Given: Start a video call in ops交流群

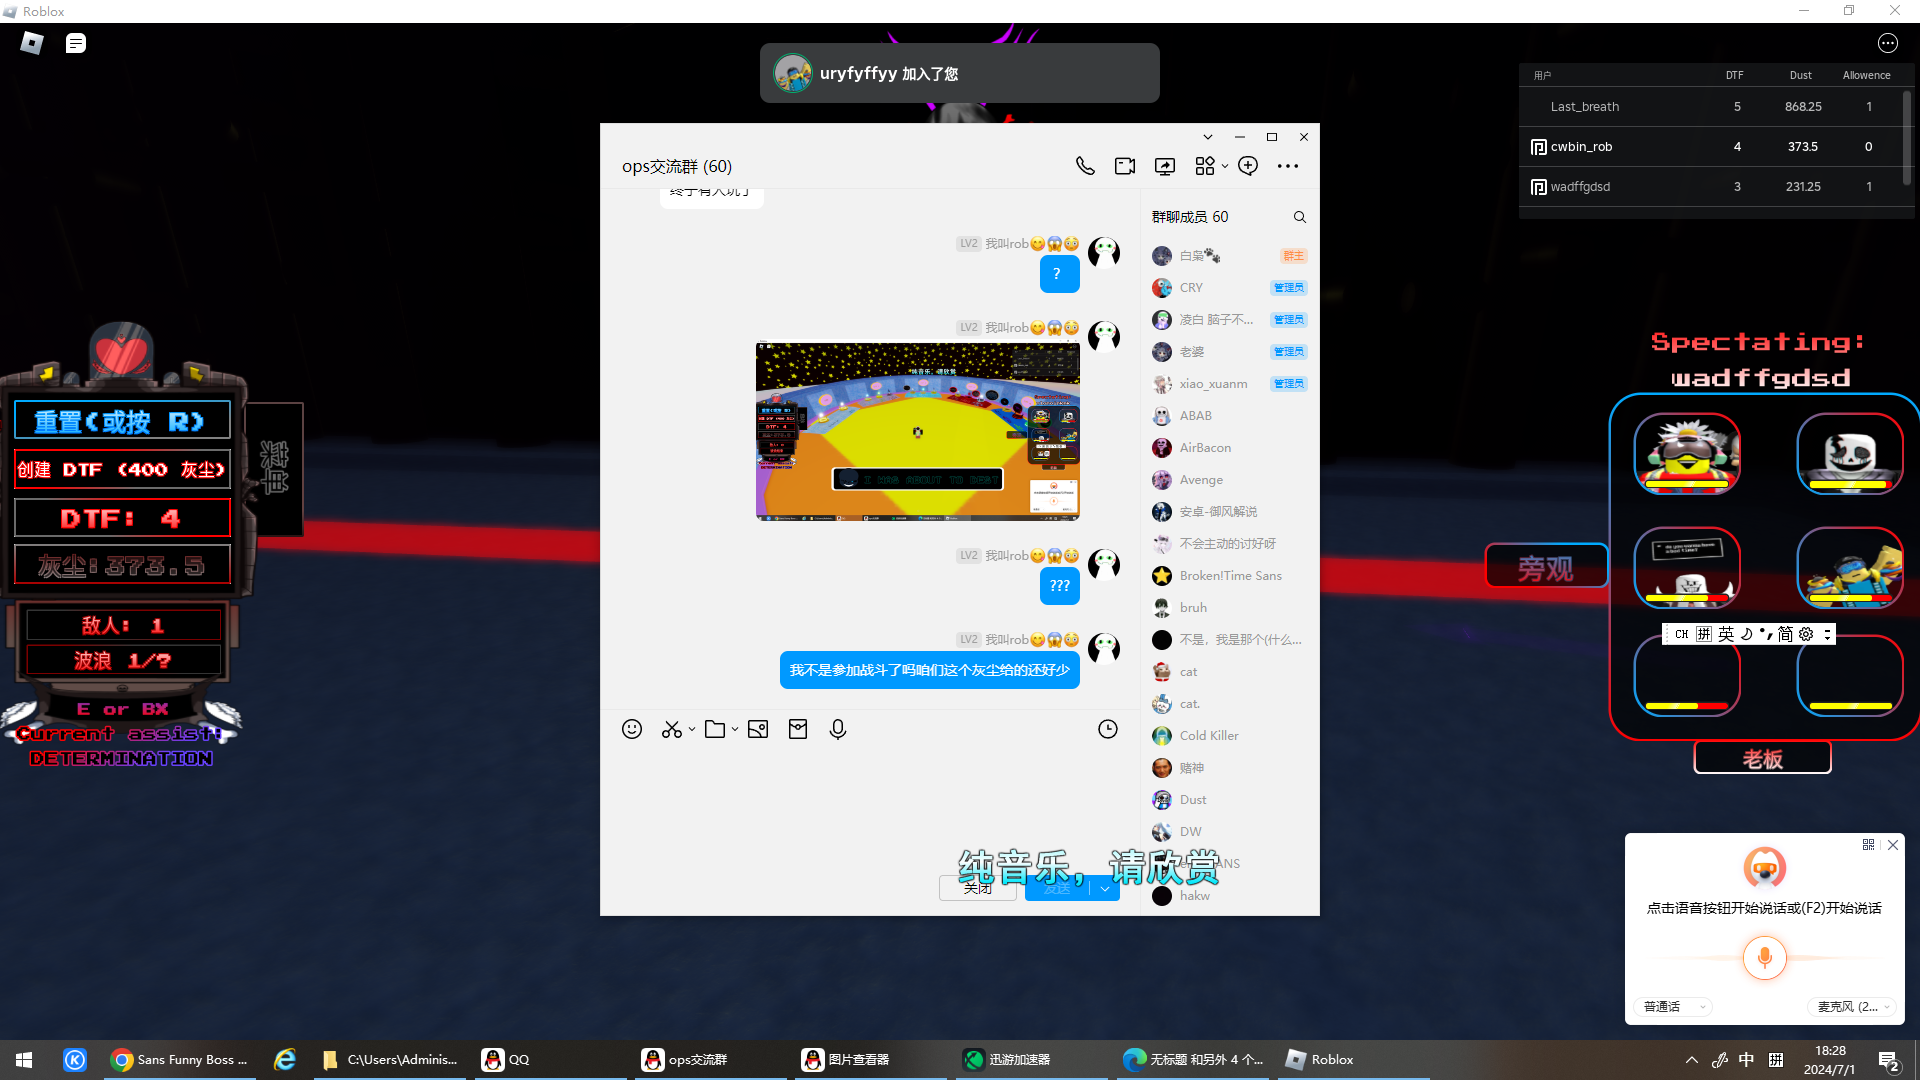Looking at the screenshot, I should tap(1125, 166).
